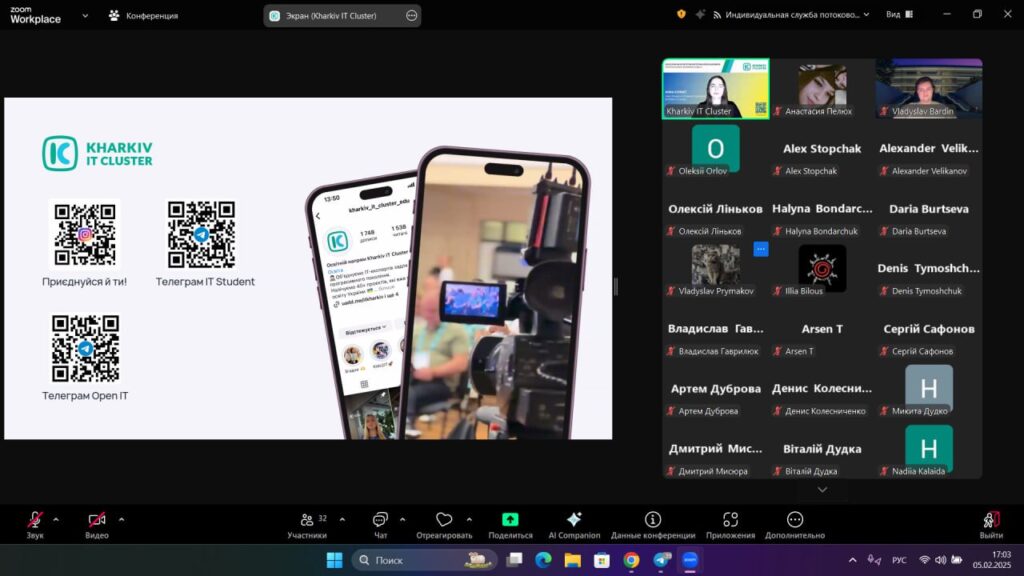The height and width of the screenshot is (576, 1024).
Task: Expand video options arrow next to Видео
Action: tap(121, 519)
